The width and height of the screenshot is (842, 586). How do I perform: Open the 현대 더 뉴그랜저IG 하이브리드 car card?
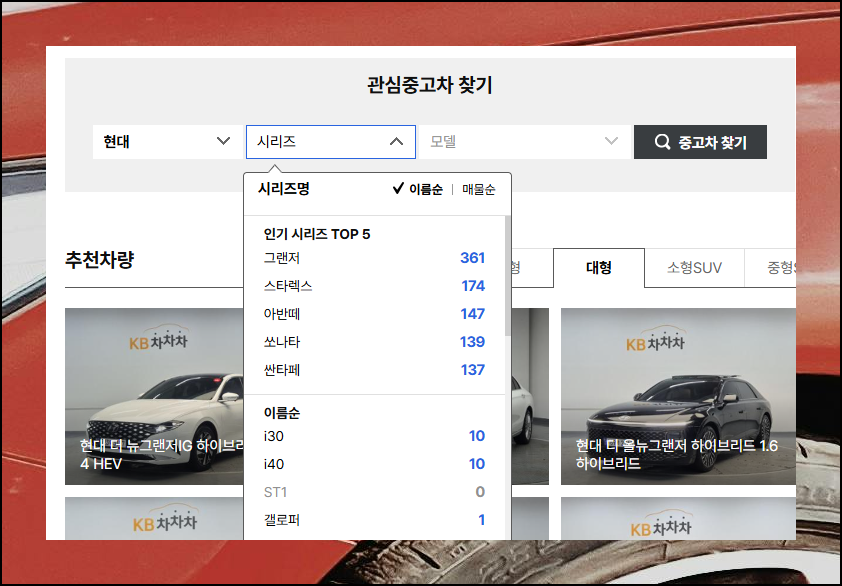[154, 396]
